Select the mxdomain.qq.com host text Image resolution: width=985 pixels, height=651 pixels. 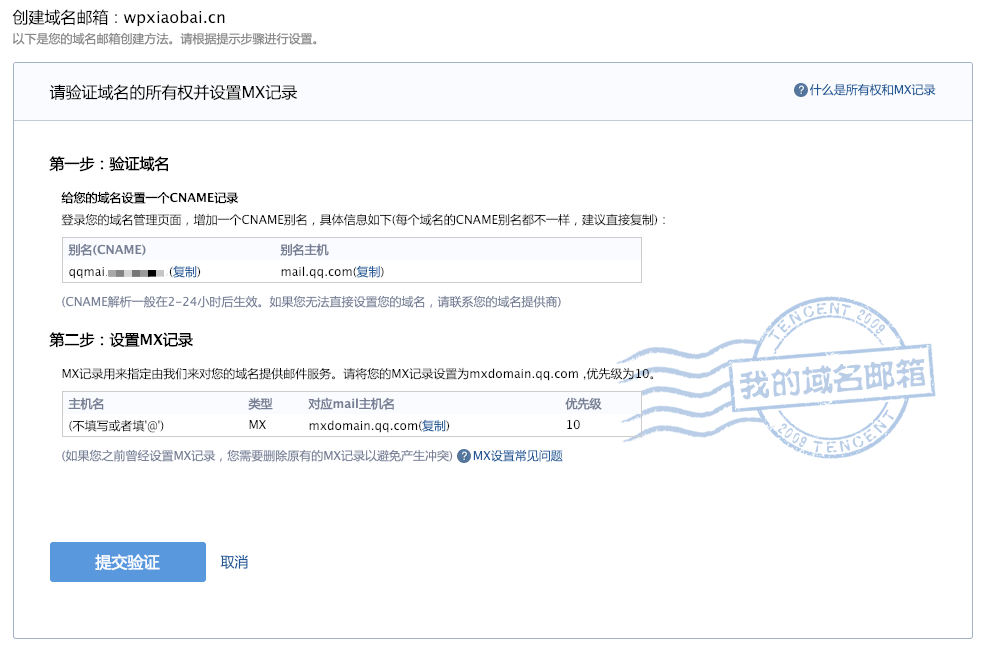(363, 426)
